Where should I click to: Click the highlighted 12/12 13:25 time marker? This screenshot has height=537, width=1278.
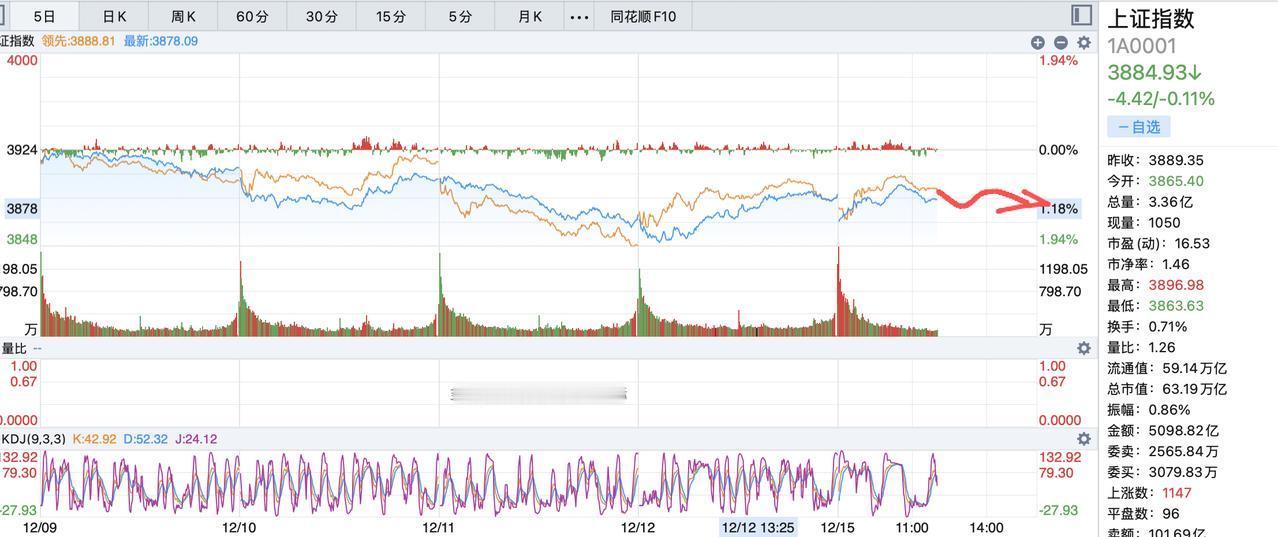tap(758, 527)
